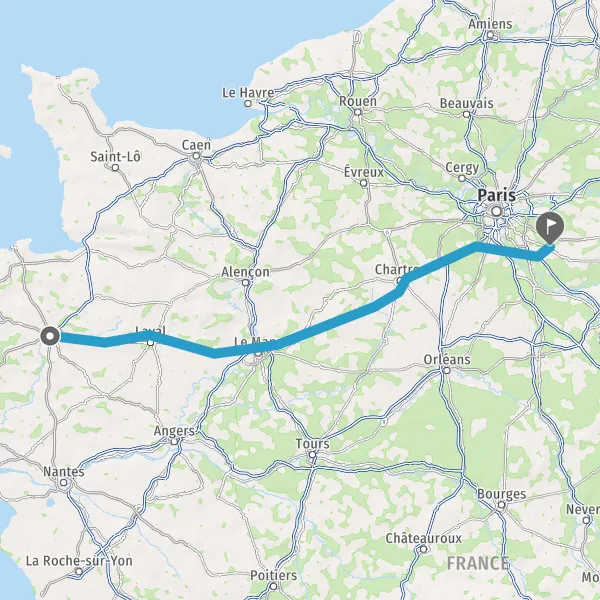The width and height of the screenshot is (600, 600).
Task: Click the La Roche-sur-Yon label
Action: [x=79, y=561]
